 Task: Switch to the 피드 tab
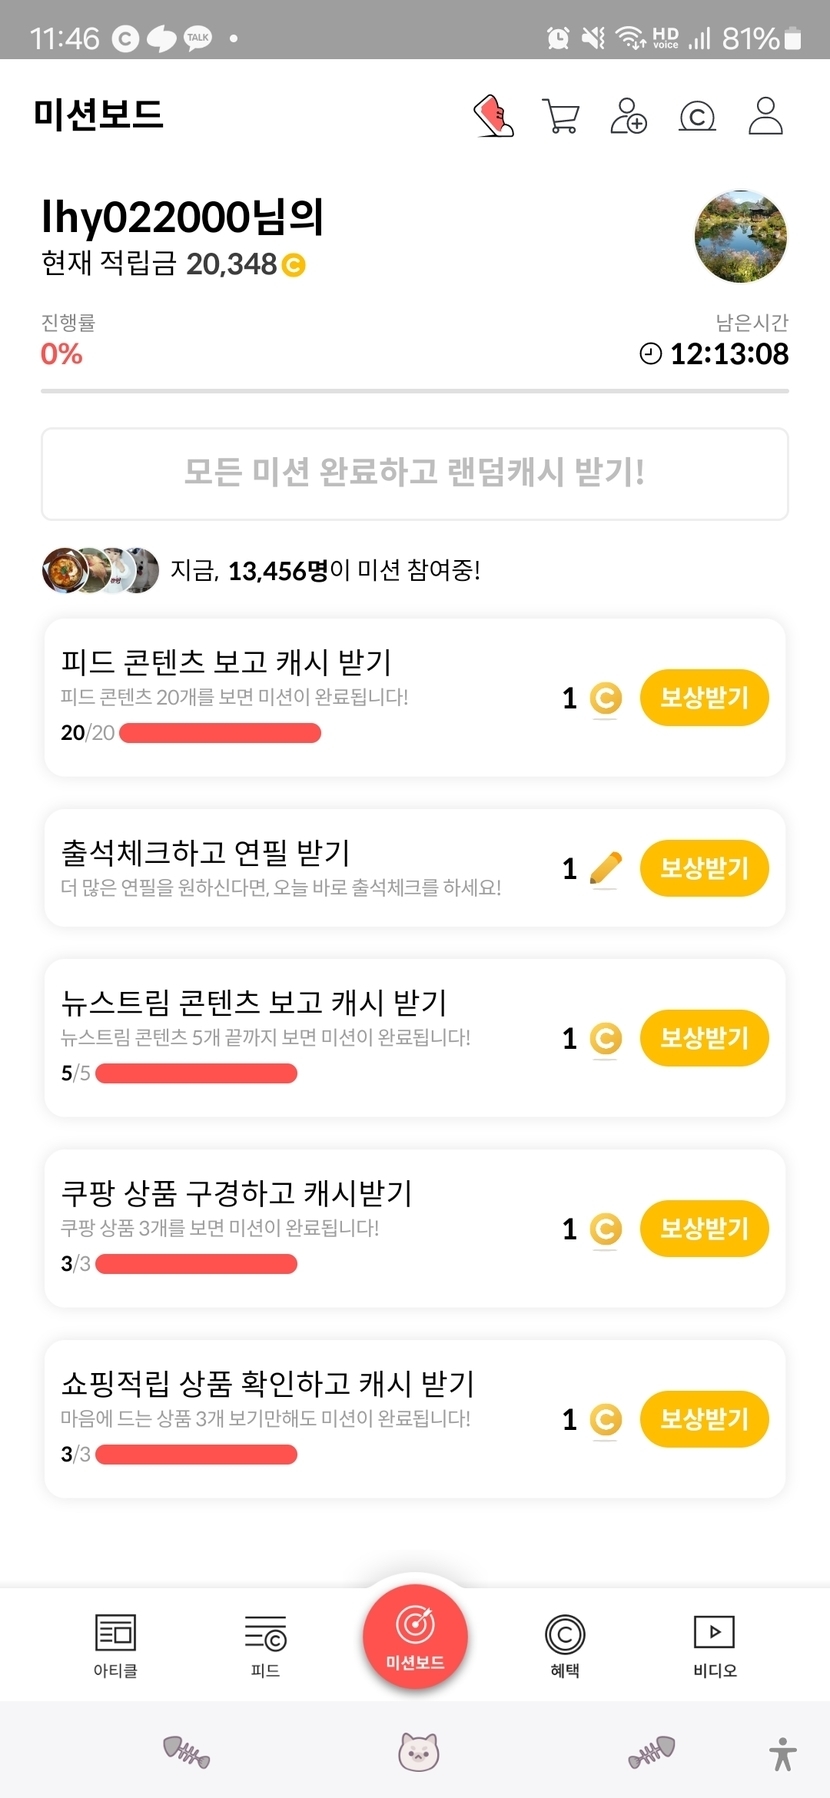265,1645
